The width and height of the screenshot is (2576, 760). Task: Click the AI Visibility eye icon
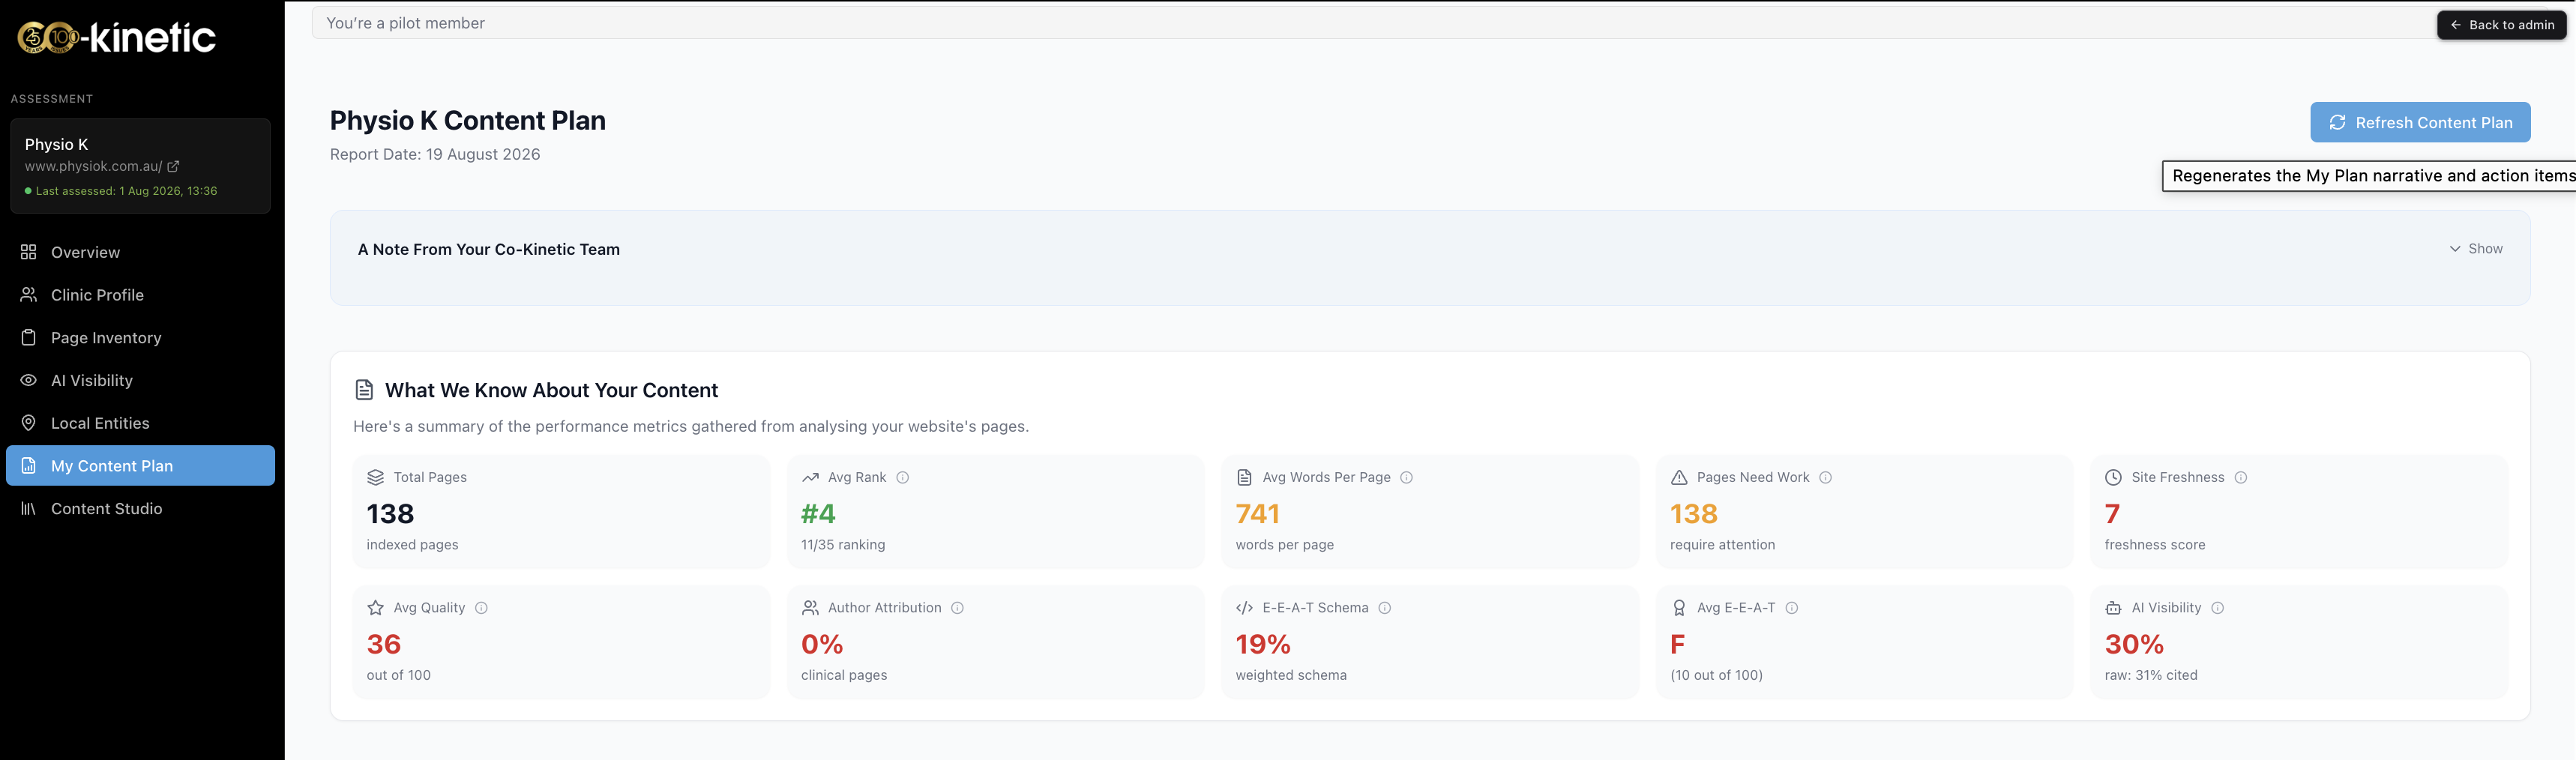point(29,380)
